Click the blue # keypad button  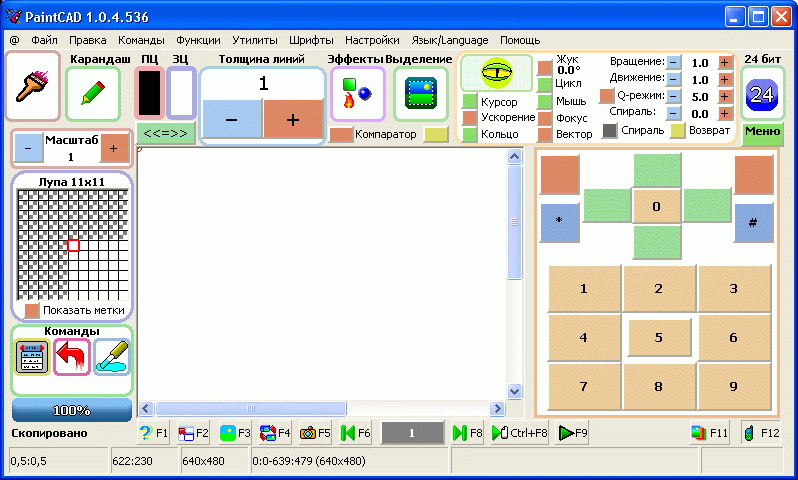[x=753, y=221]
